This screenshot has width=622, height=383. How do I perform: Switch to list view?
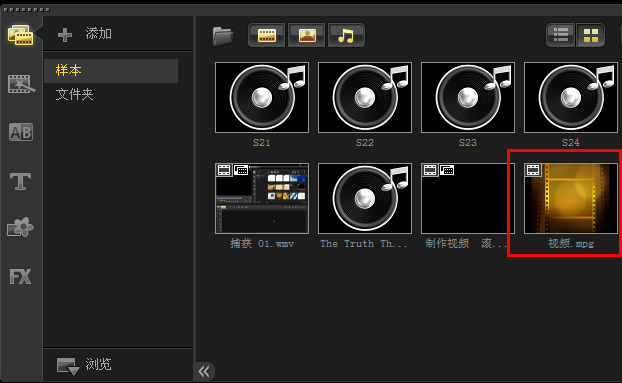click(x=561, y=35)
